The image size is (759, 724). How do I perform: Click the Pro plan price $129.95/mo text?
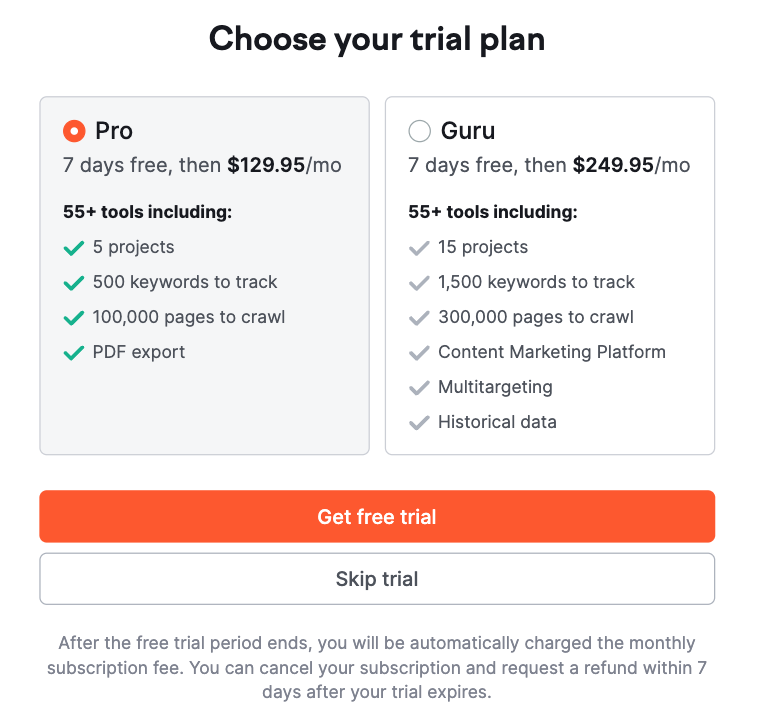pos(284,165)
